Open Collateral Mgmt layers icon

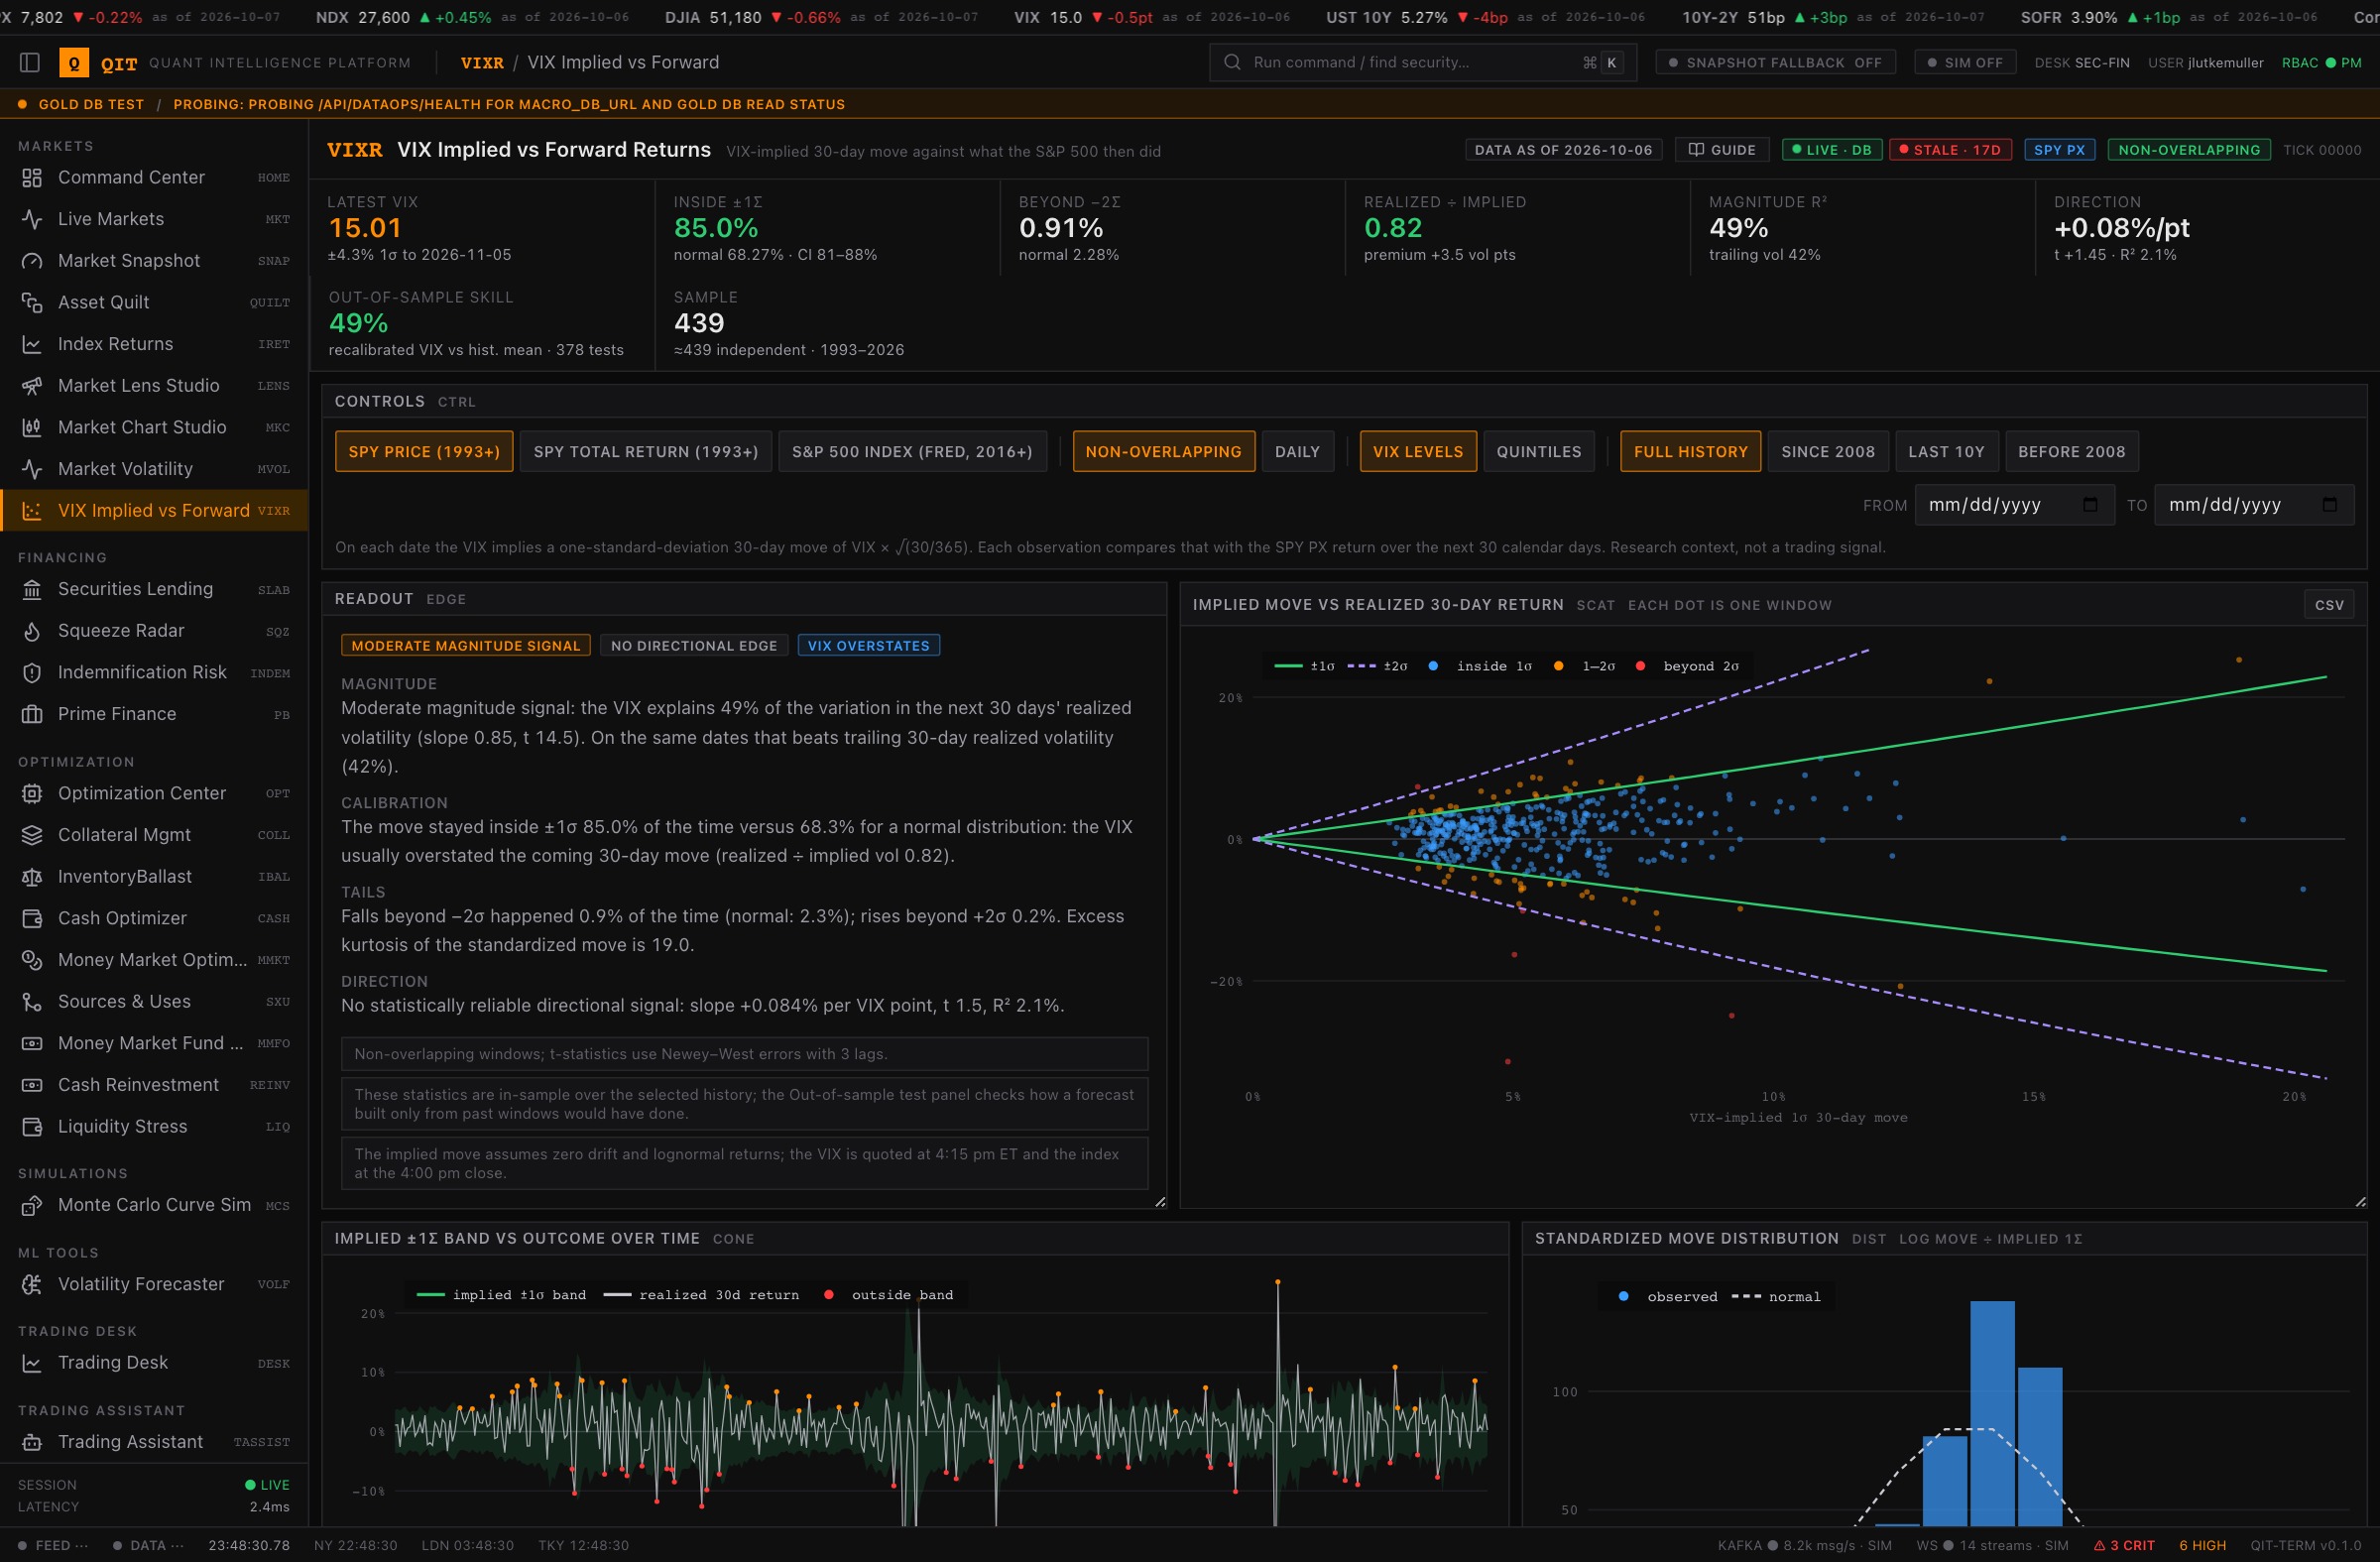click(x=32, y=835)
